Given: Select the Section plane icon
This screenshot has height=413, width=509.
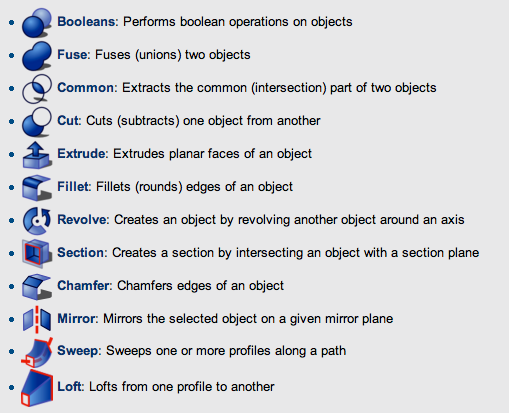Looking at the screenshot, I should [x=37, y=253].
